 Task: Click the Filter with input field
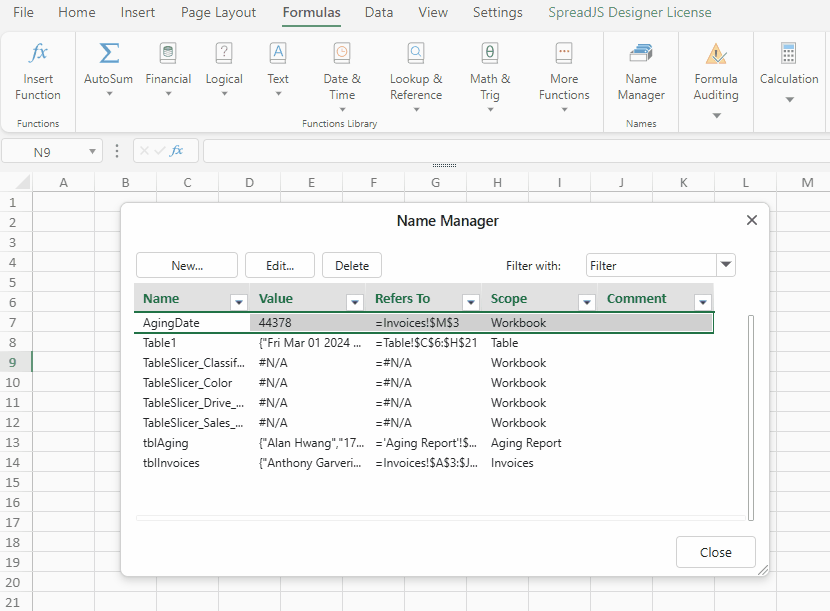[651, 265]
